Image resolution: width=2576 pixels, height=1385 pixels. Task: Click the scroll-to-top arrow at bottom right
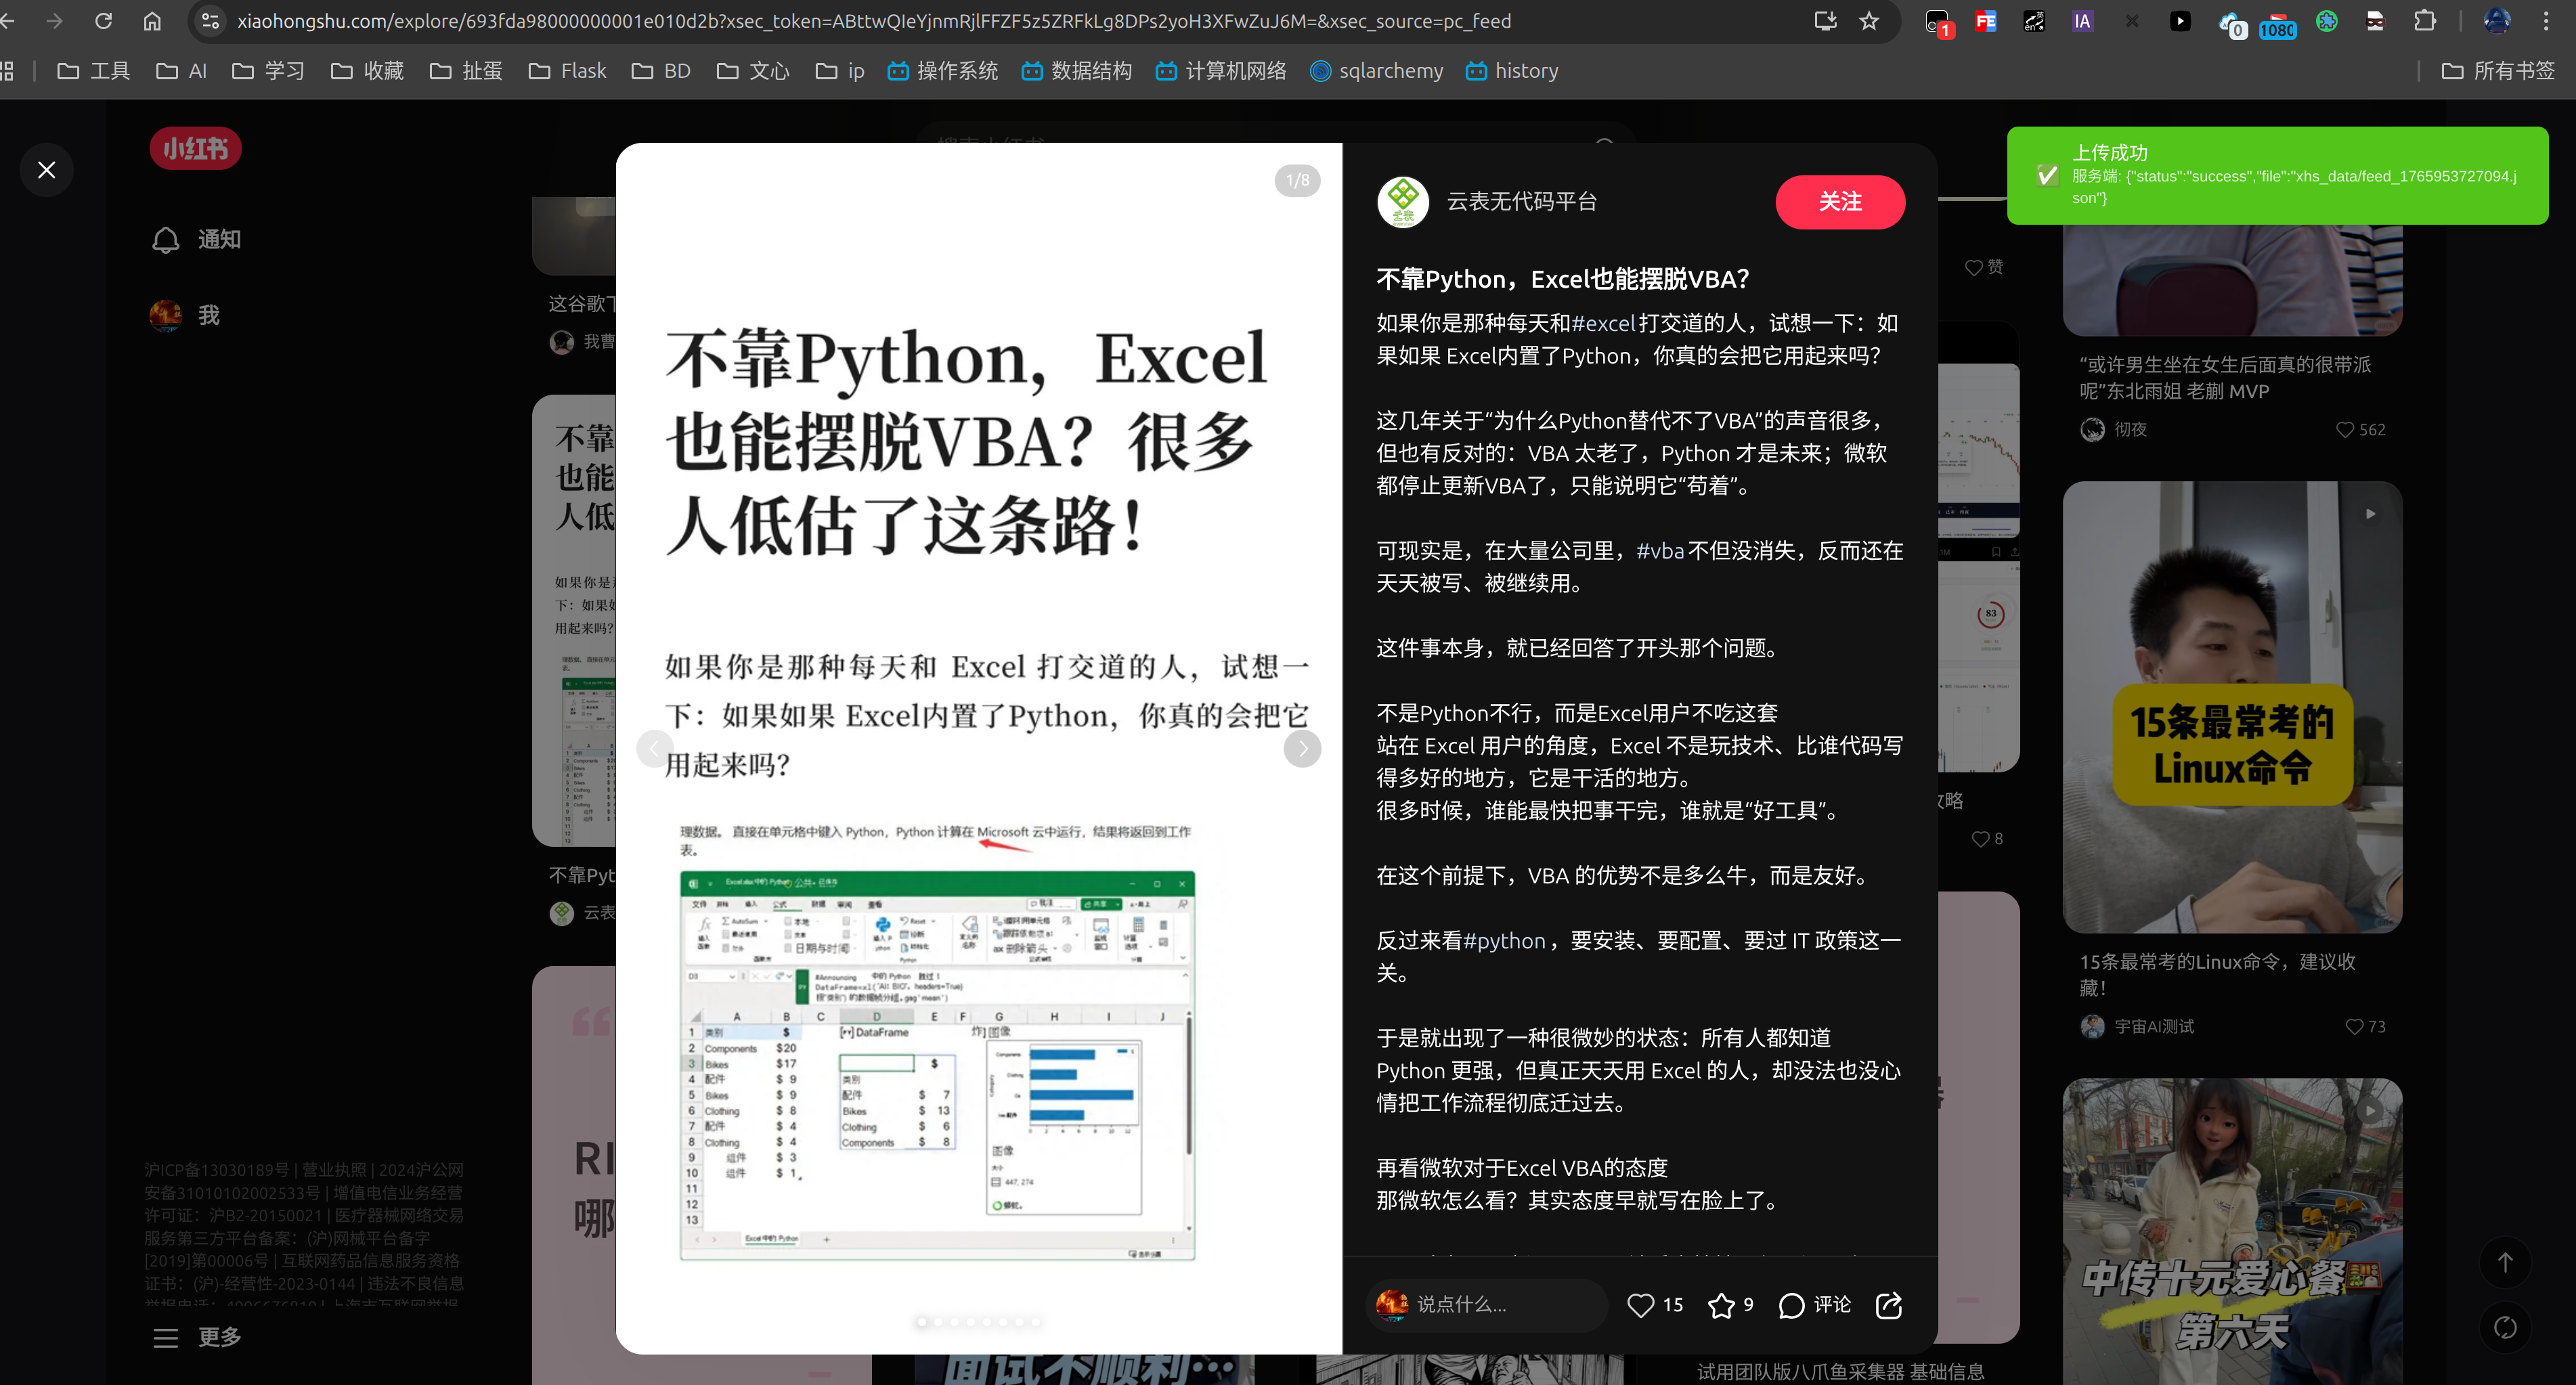click(x=2505, y=1262)
